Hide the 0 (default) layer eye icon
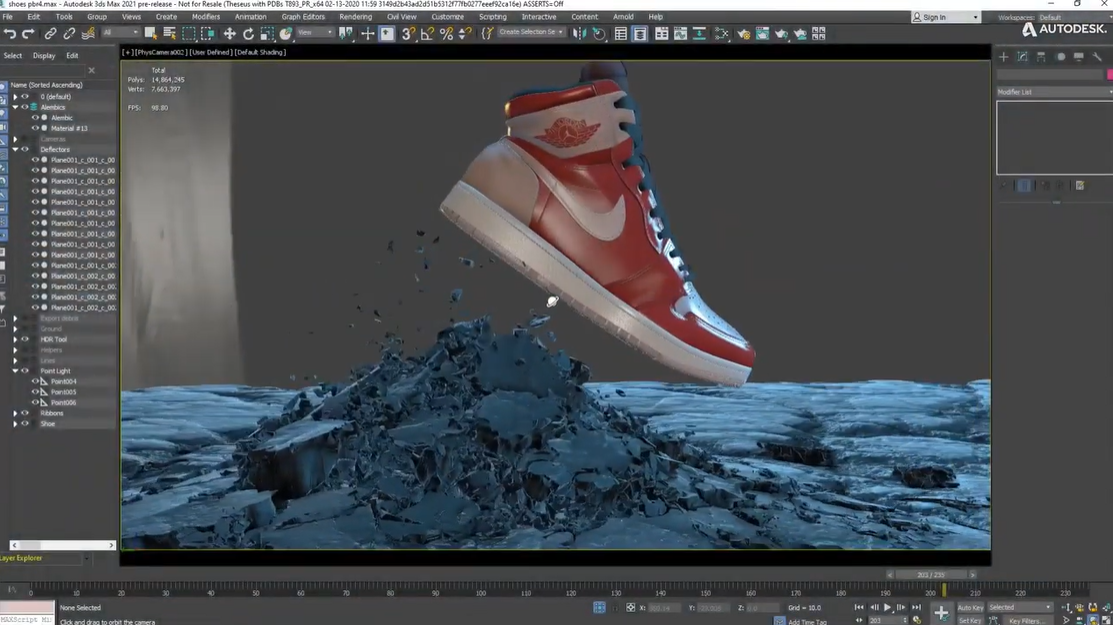Image resolution: width=1113 pixels, height=625 pixels. click(x=25, y=96)
